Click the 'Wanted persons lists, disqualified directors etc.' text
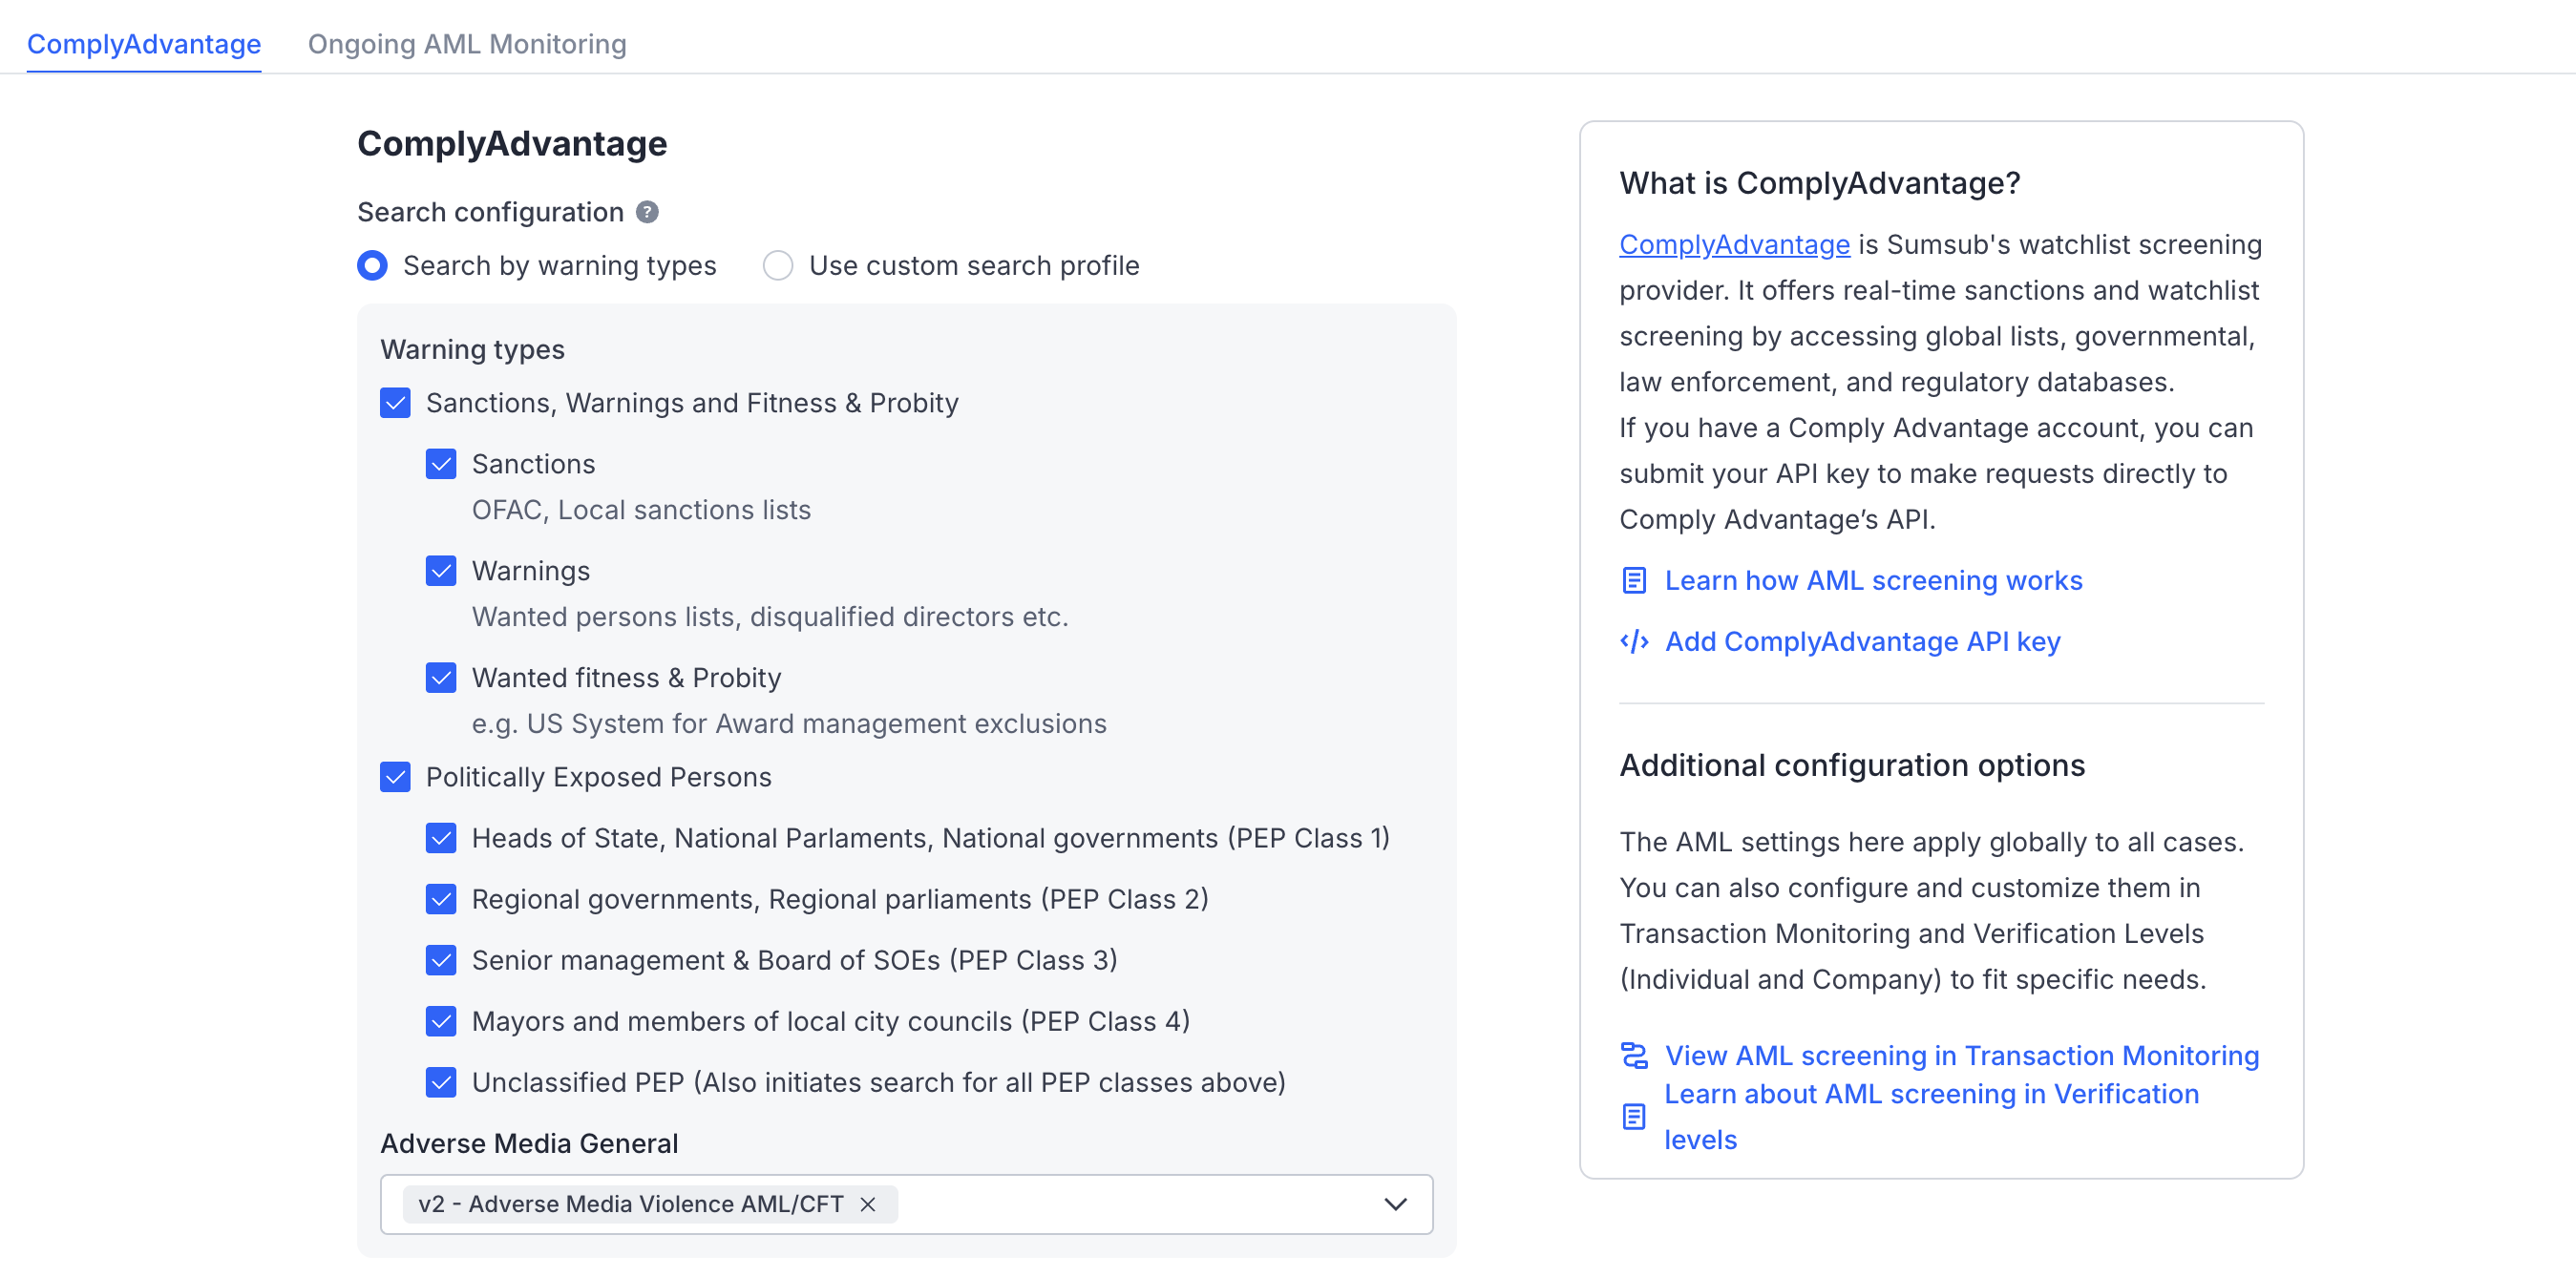Screen dimensions: 2576x1277 770,617
